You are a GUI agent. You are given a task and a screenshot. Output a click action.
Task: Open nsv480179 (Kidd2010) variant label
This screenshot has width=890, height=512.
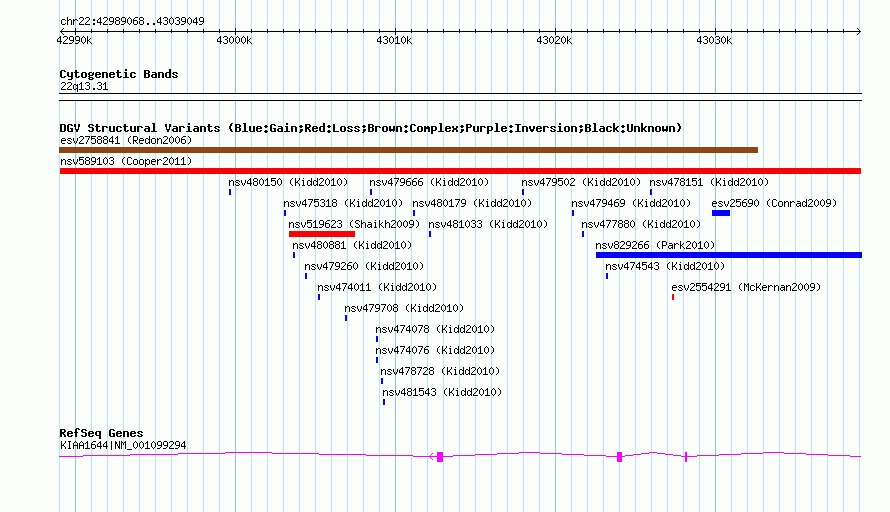(x=472, y=203)
